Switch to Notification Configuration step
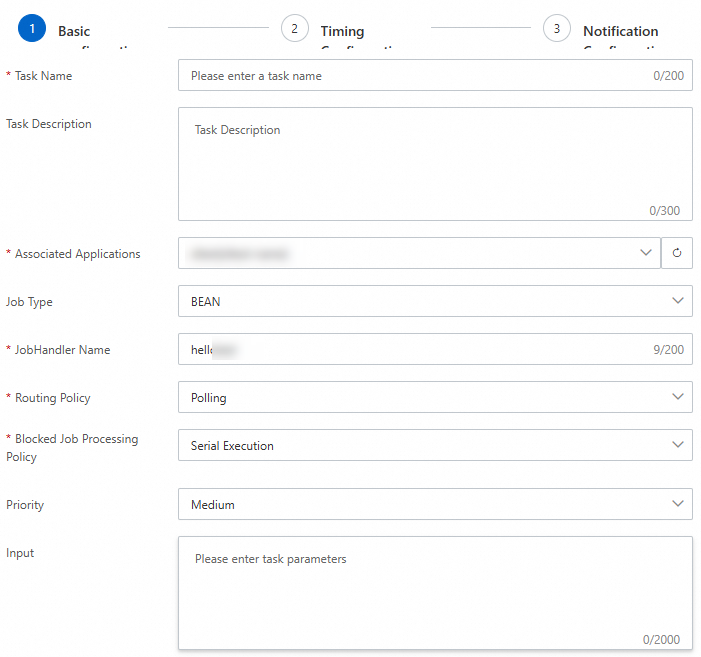This screenshot has width=701, height=657. (620, 32)
